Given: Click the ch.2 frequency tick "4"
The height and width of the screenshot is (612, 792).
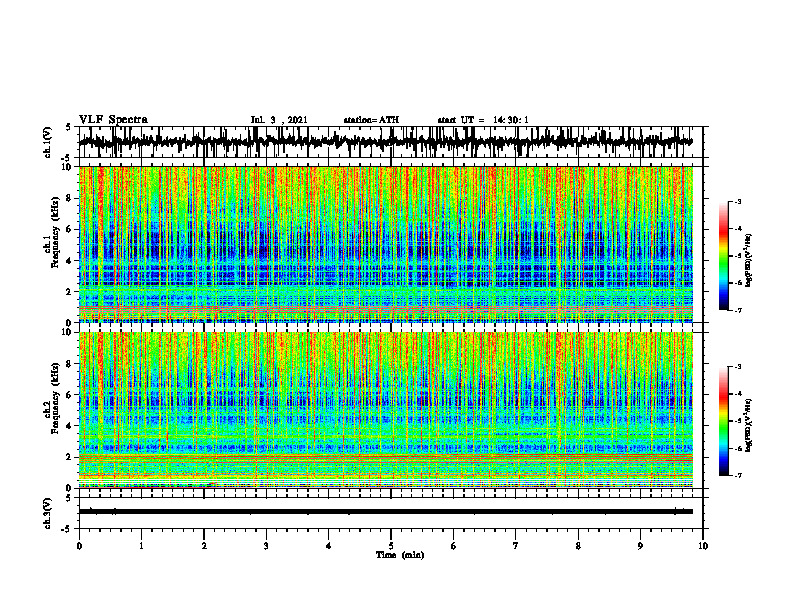Looking at the screenshot, I should 69,426.
